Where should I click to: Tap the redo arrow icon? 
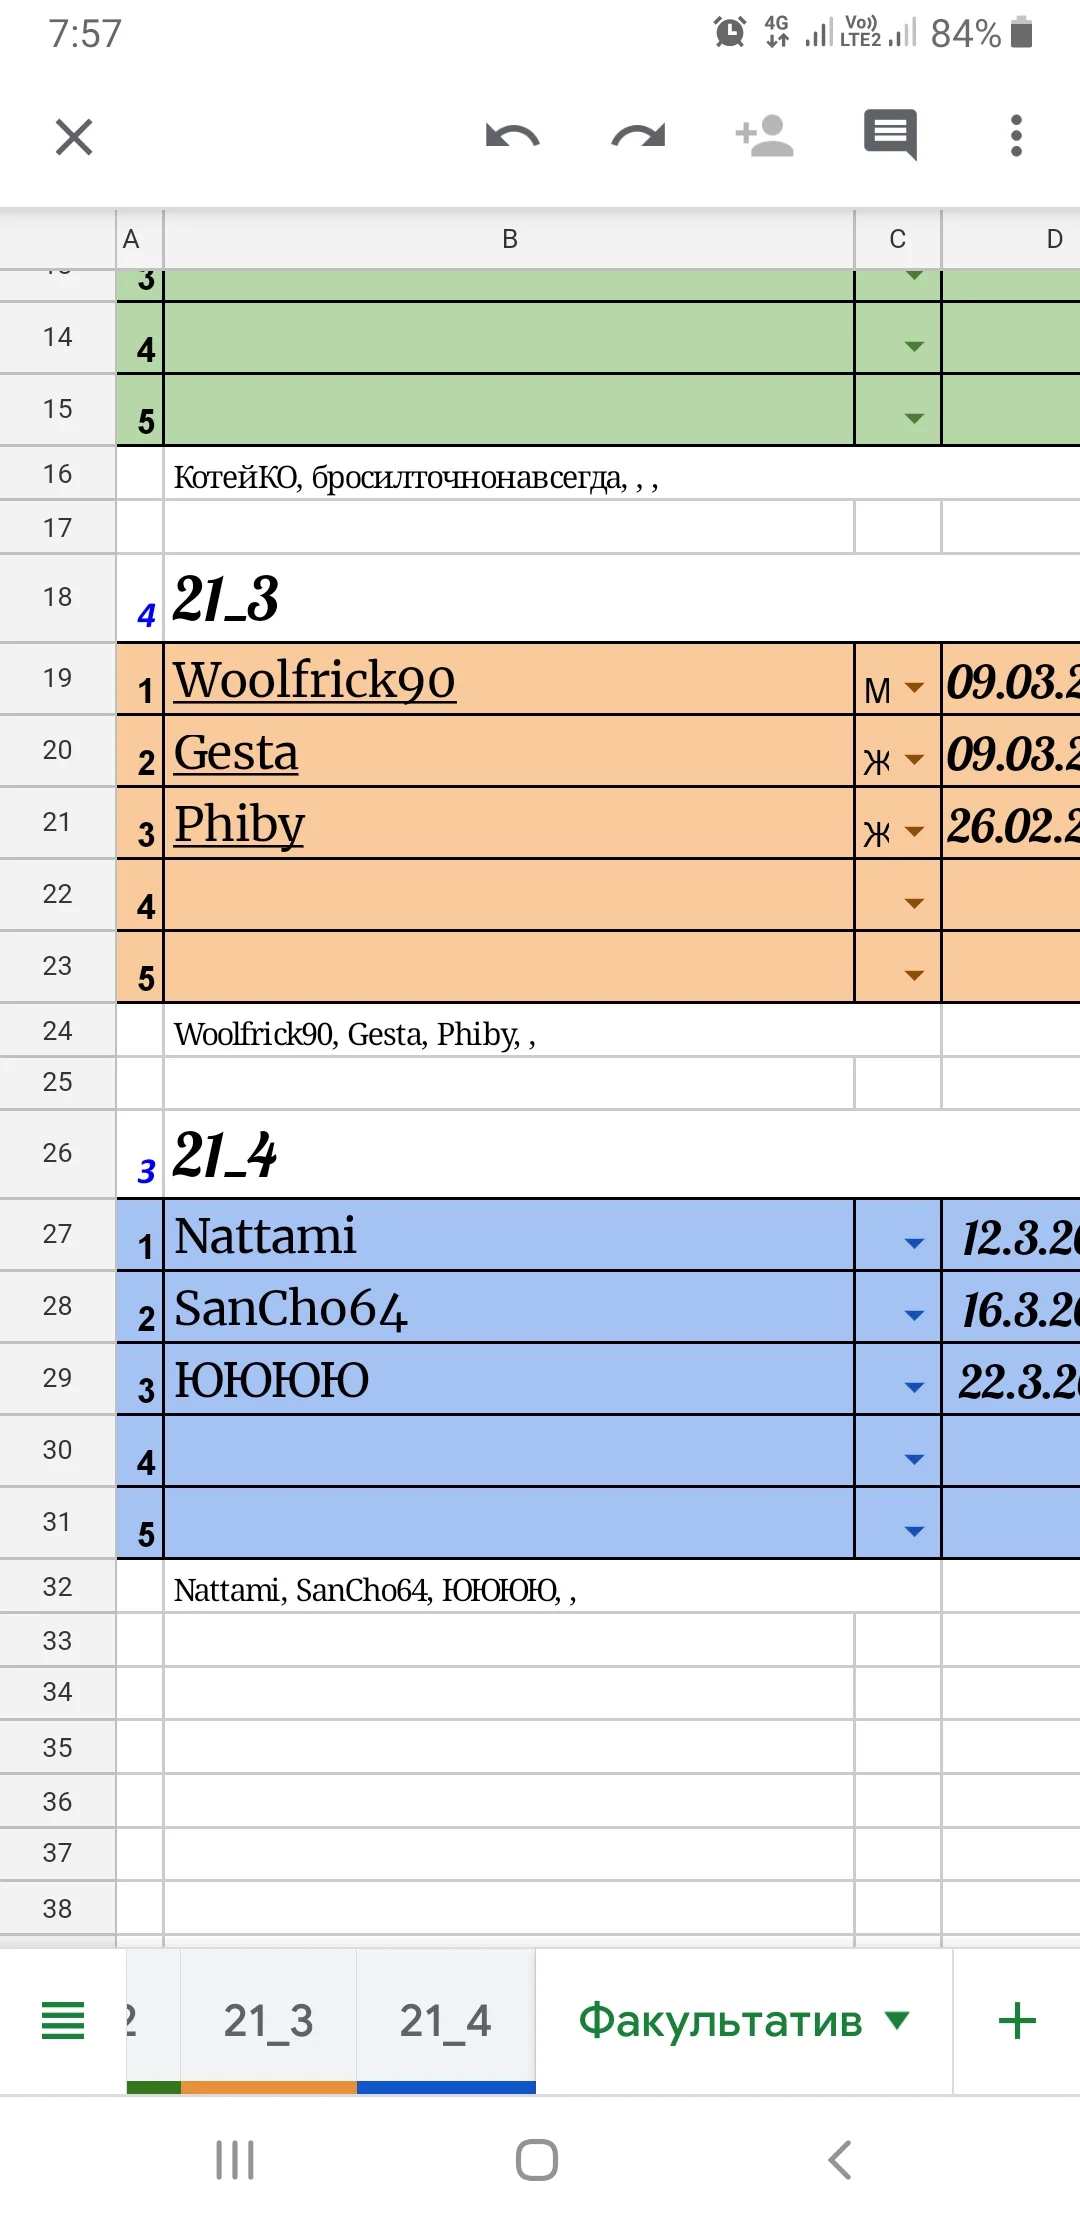[638, 136]
